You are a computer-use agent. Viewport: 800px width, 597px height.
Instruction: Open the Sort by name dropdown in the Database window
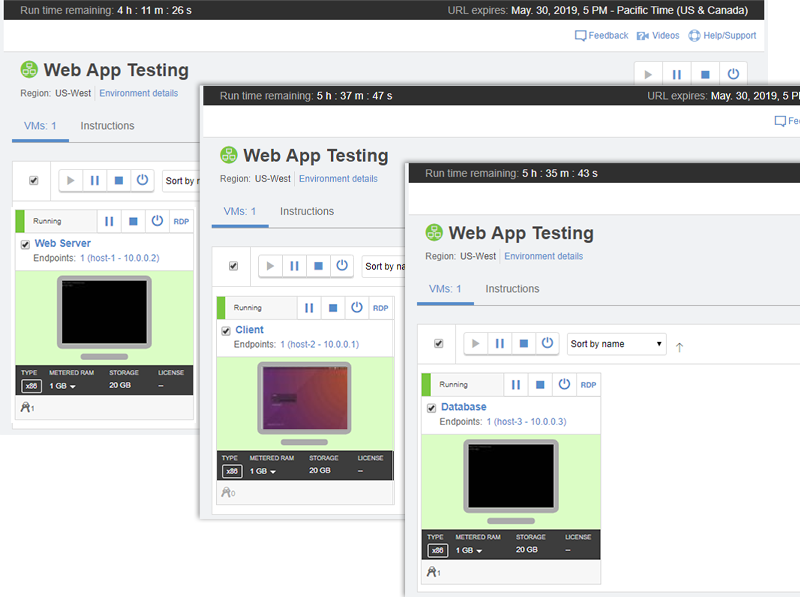[616, 343]
